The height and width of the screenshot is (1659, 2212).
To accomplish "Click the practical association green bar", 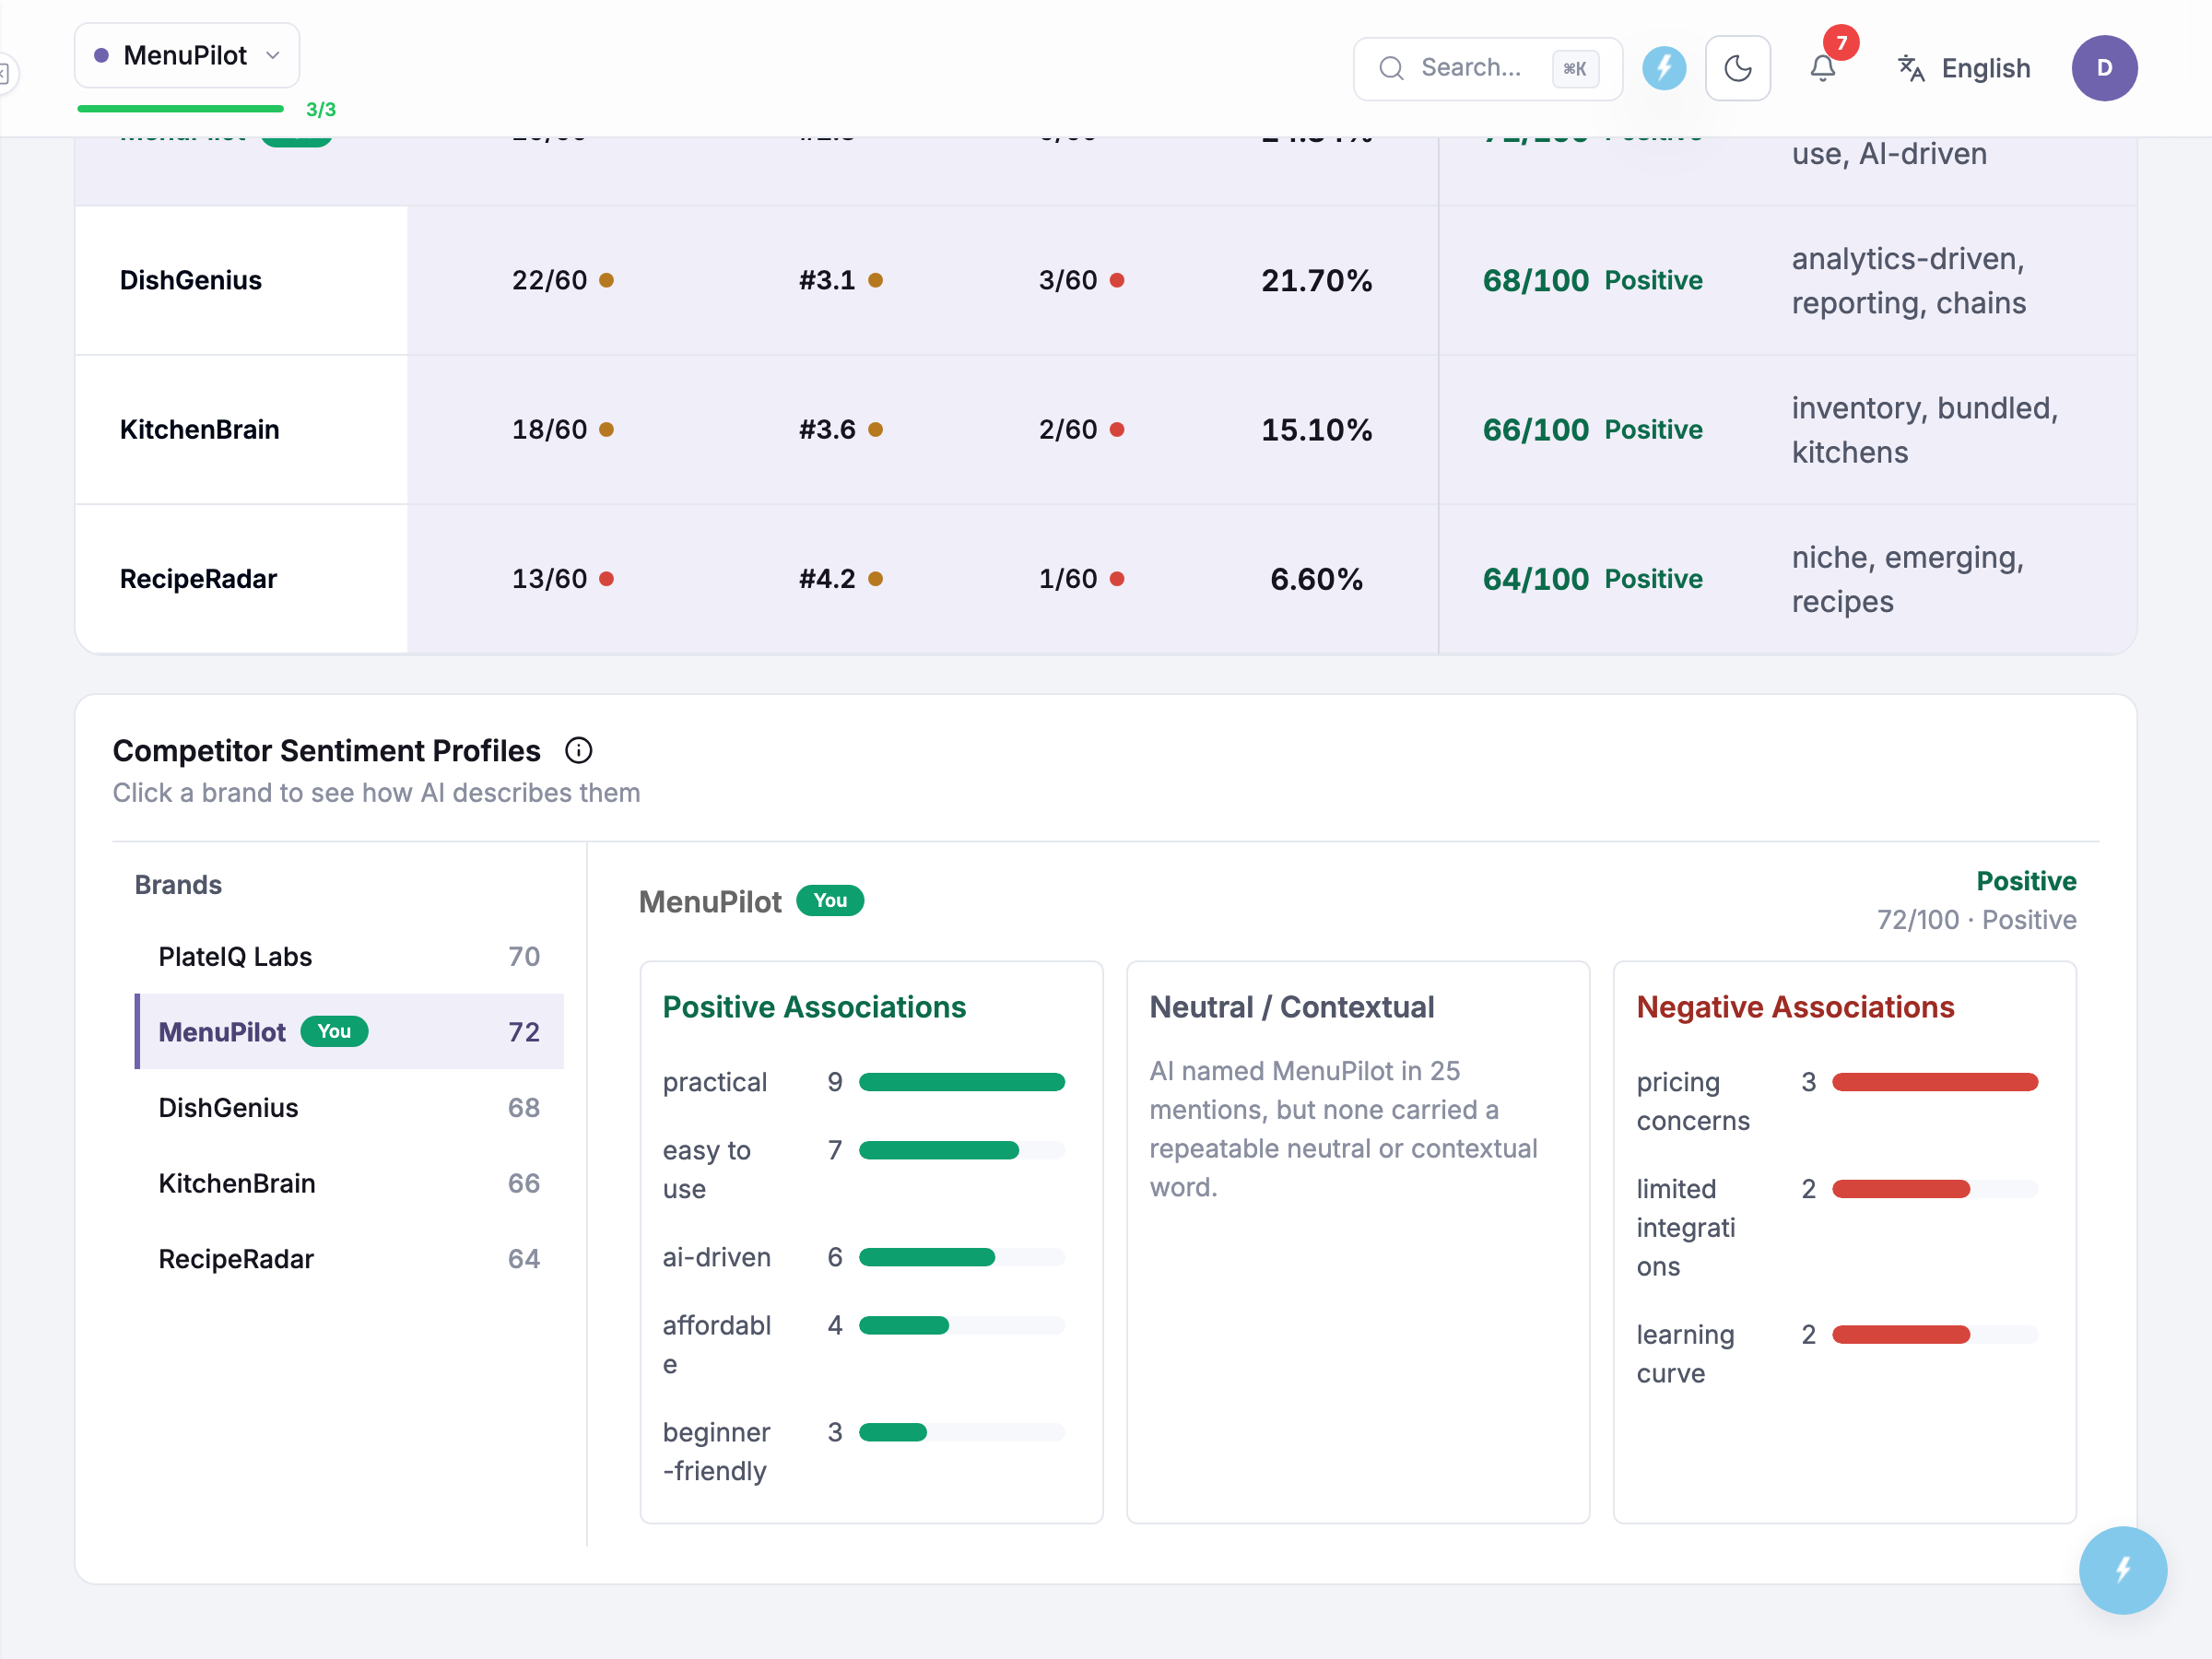I will [x=961, y=1082].
